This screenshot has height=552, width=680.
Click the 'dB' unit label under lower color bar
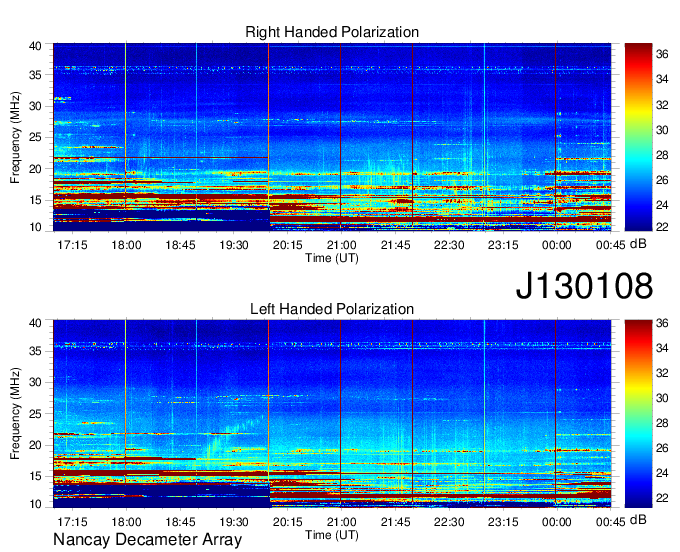click(x=638, y=520)
